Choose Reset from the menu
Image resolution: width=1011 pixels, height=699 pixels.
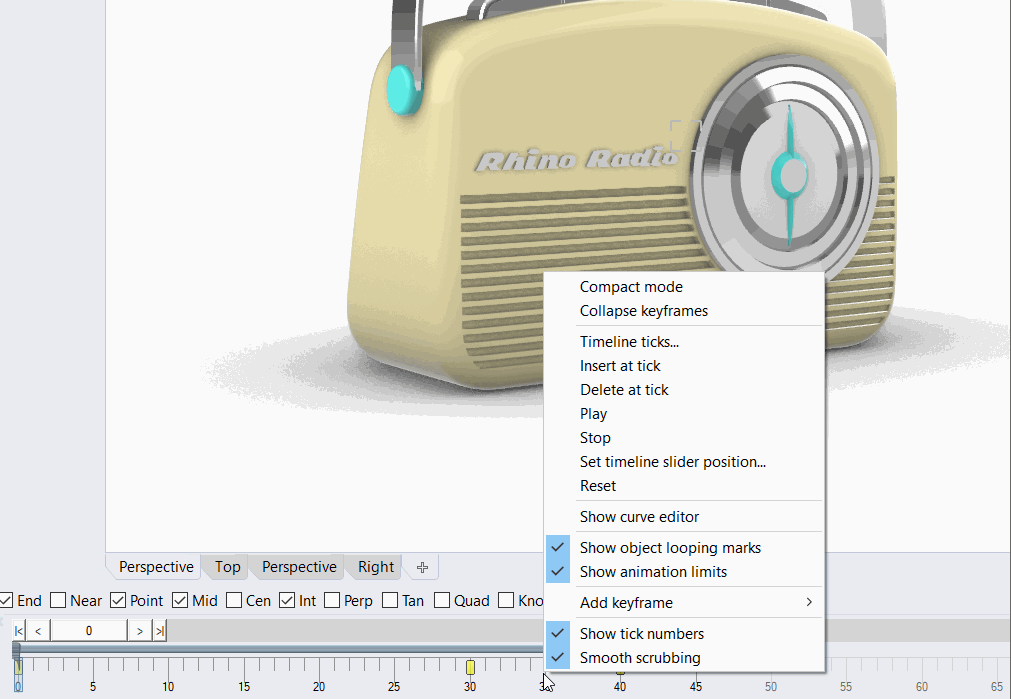(x=684, y=486)
